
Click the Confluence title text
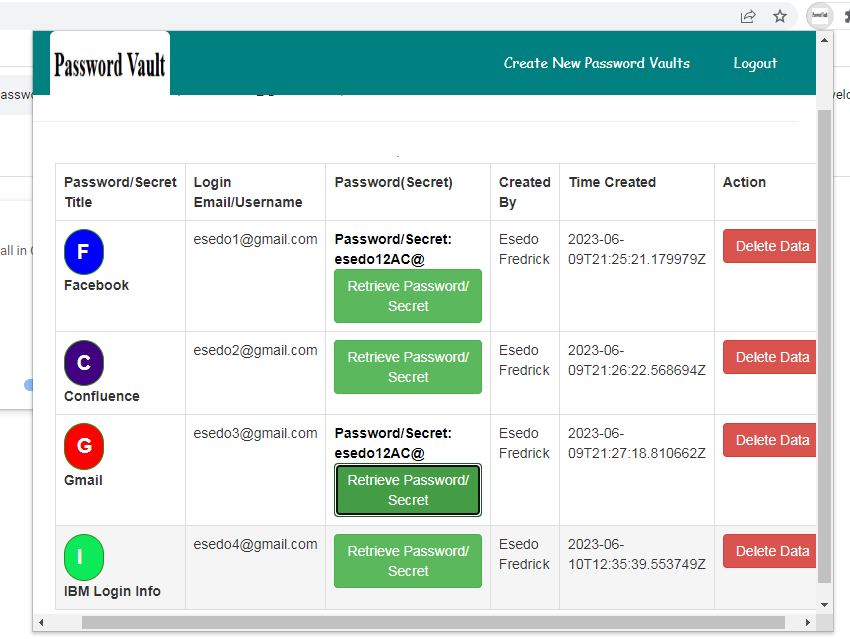tap(102, 397)
